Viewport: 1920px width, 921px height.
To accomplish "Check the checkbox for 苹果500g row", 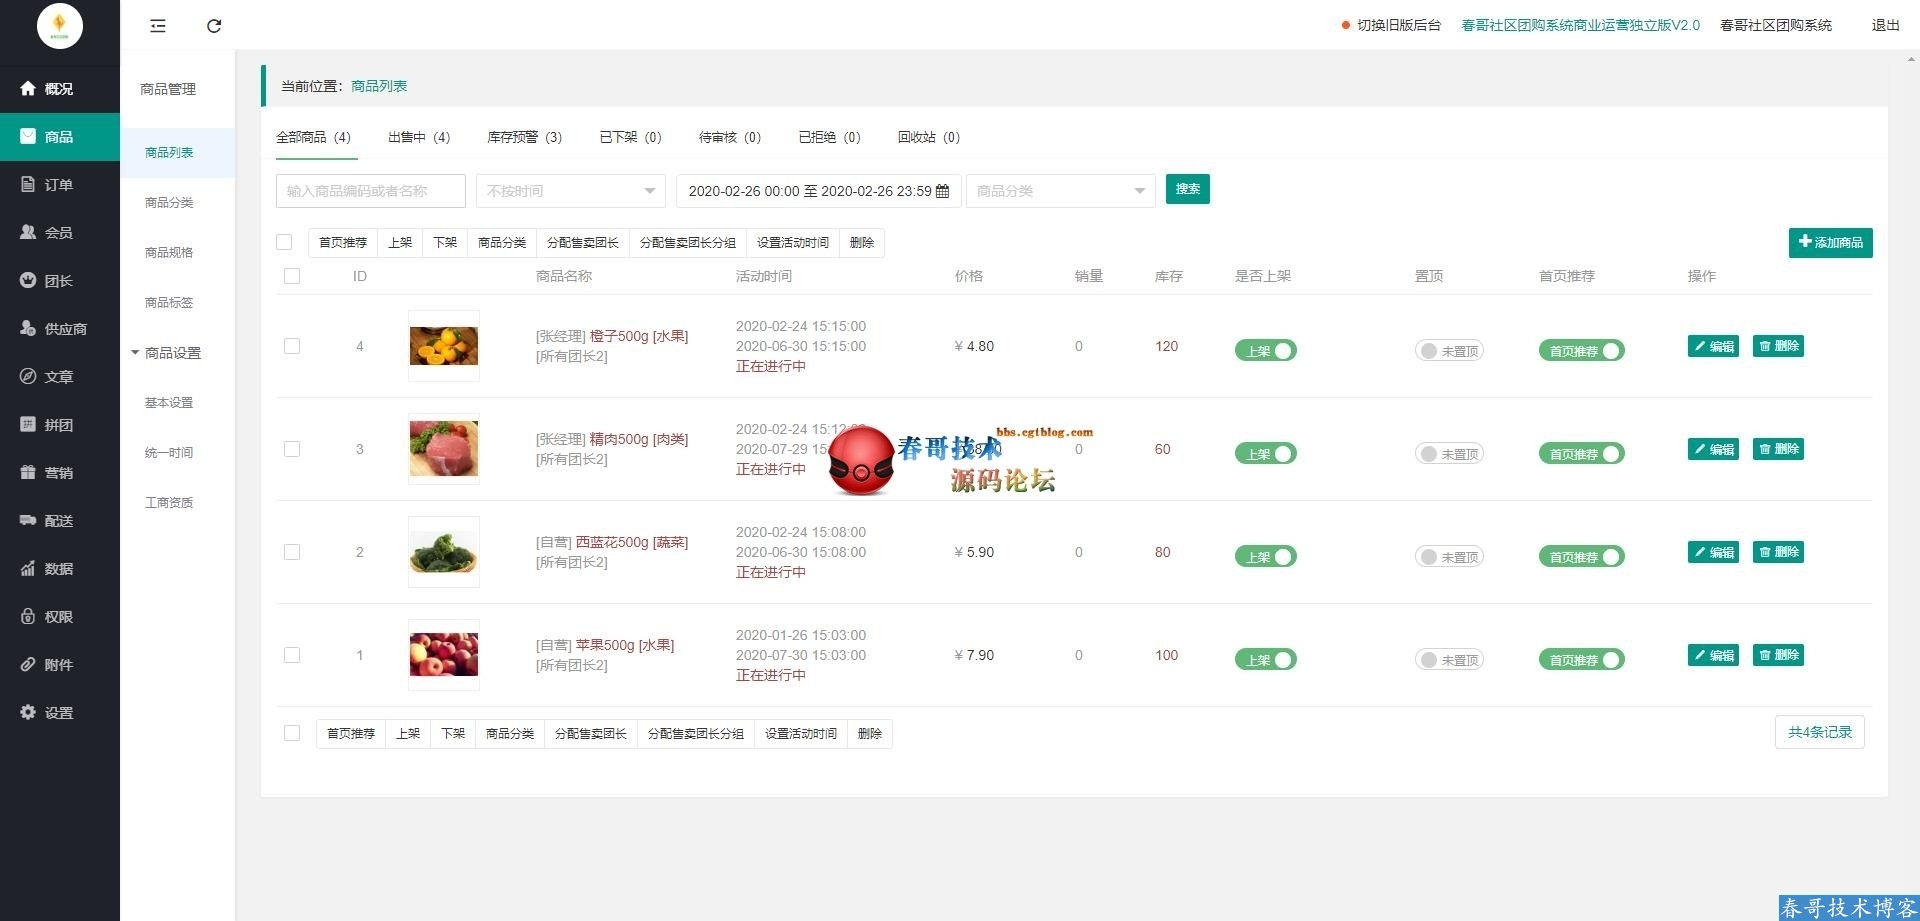I will click(292, 655).
